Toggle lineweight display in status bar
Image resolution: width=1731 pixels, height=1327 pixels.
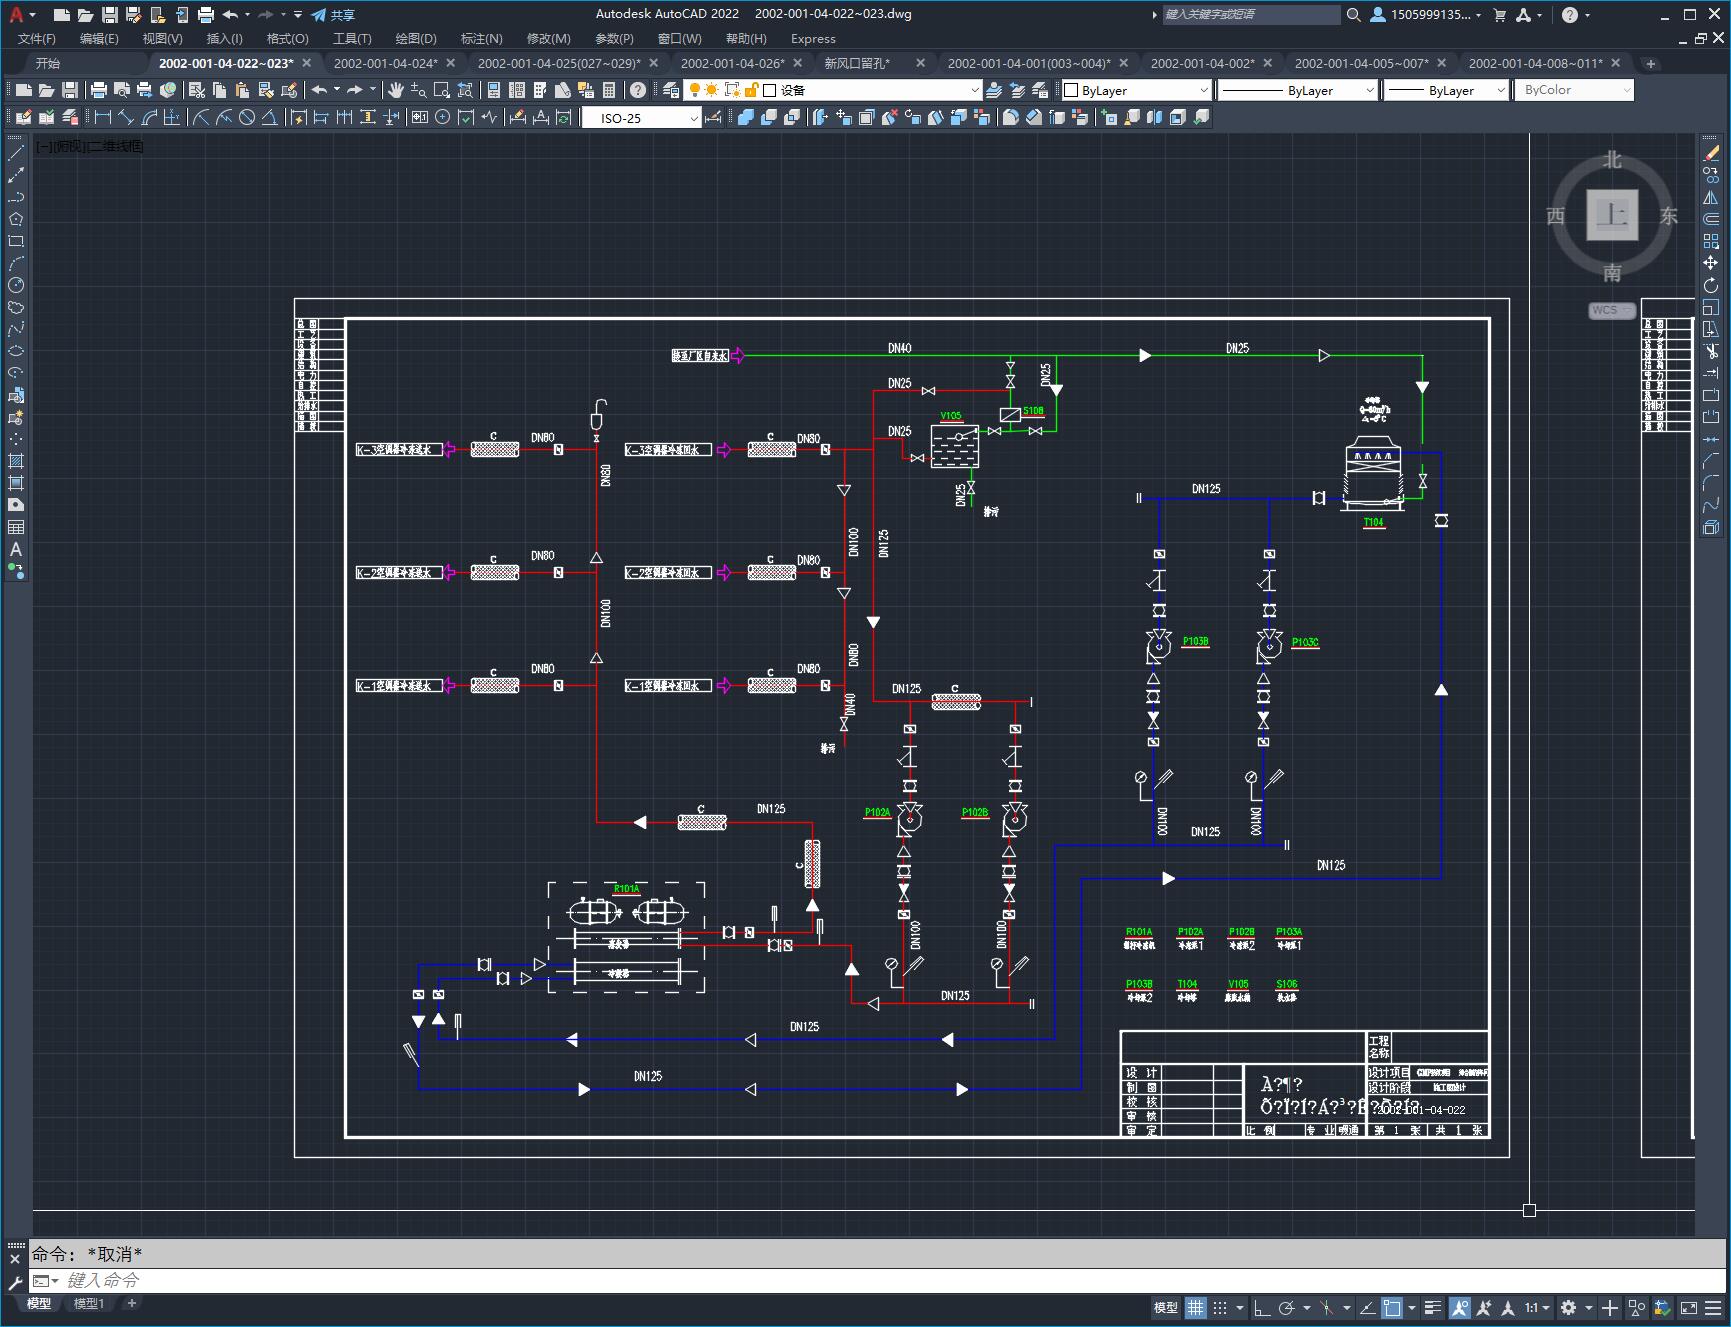[x=1433, y=1308]
